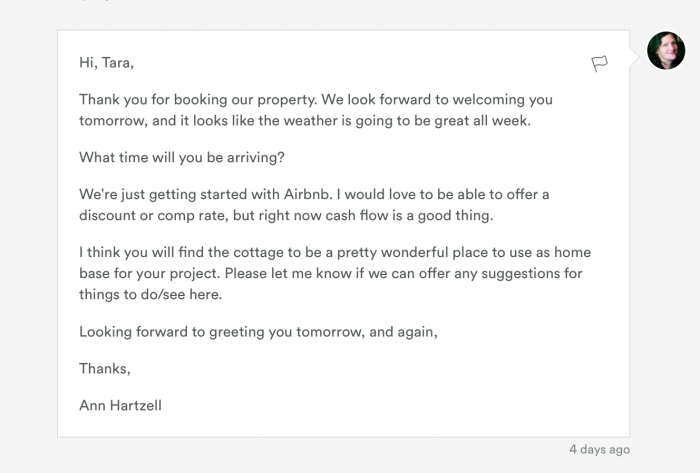Open the host's profile photo avatar
This screenshot has height=473, width=700.
coord(665,50)
